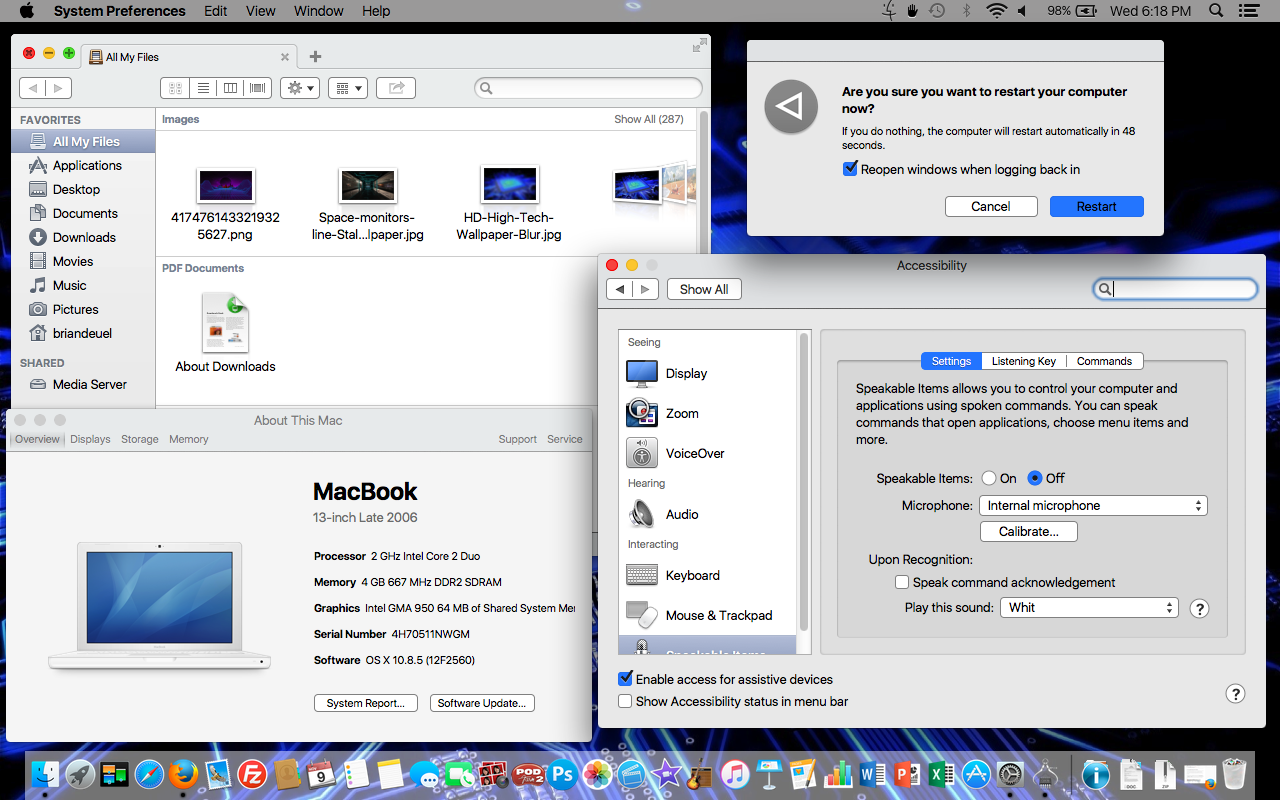Open the Storage tab in About This Mac
Viewport: 1280px width, 800px height.
(139, 439)
